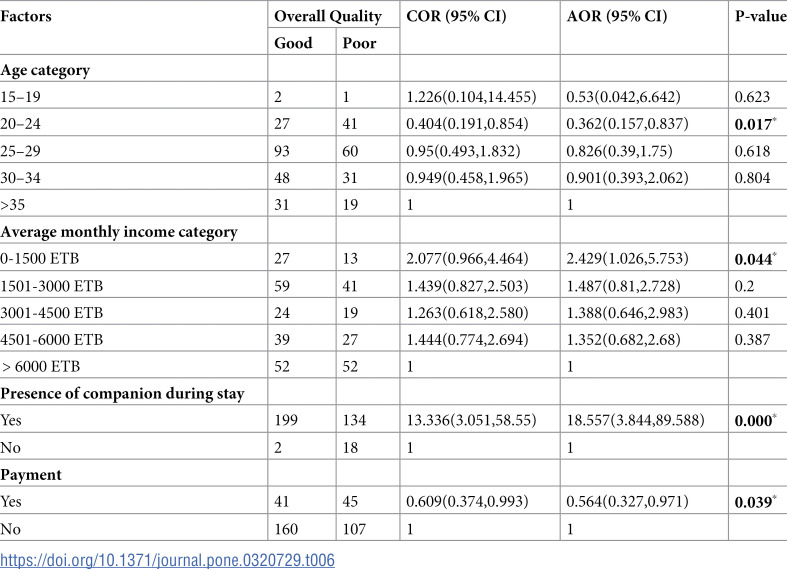
Task: Select the '>35' age row label
Action: tap(13, 205)
